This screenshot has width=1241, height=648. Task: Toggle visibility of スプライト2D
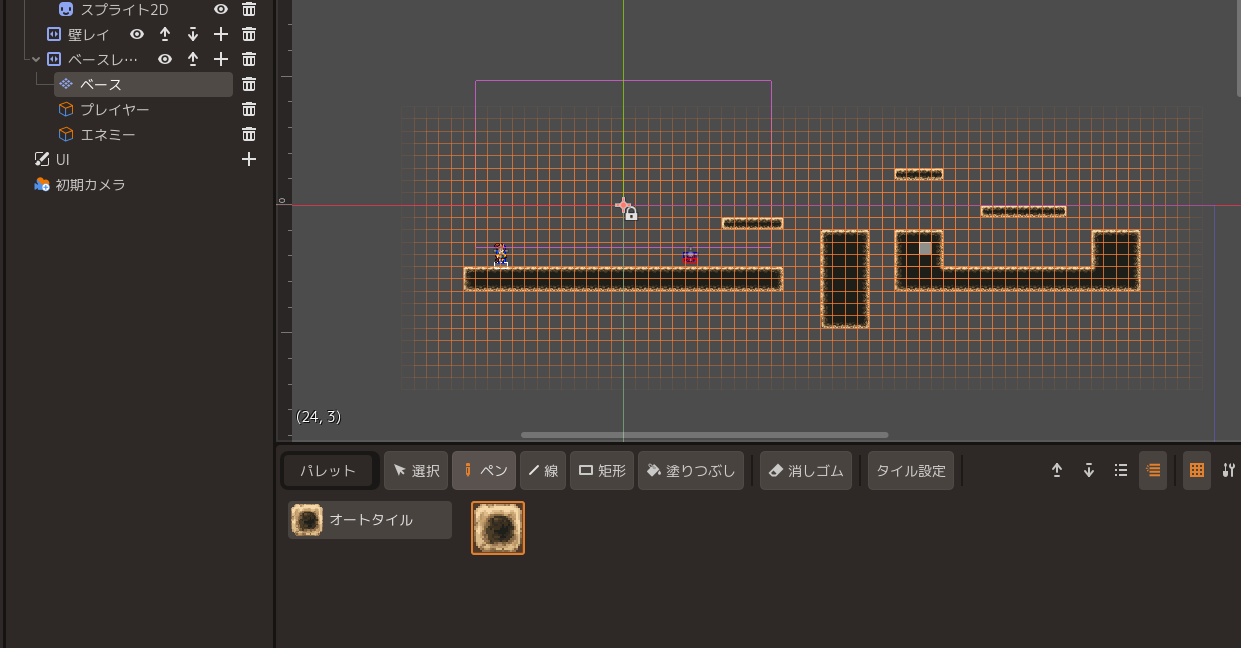coord(221,9)
